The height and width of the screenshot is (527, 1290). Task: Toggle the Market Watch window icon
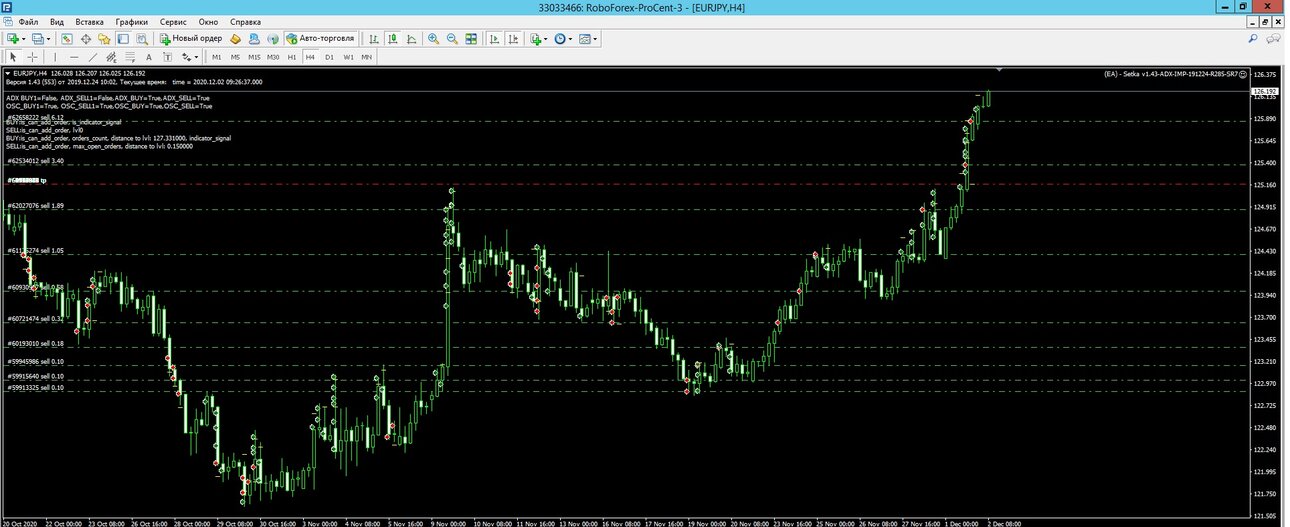tap(67, 39)
